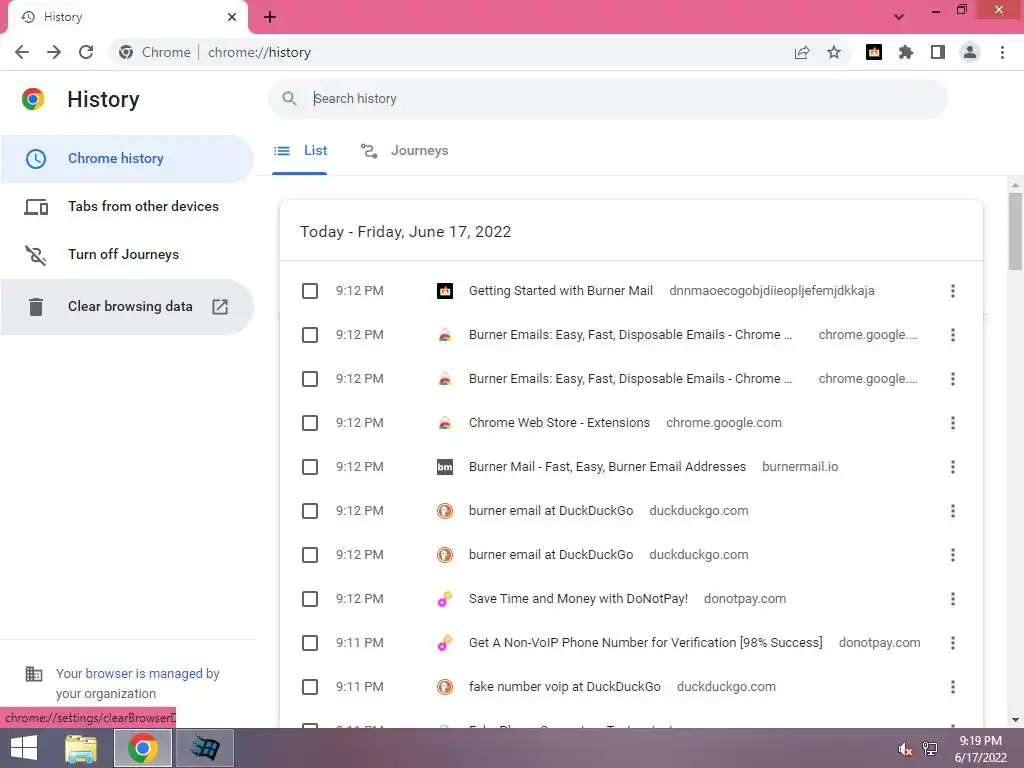Image resolution: width=1024 pixels, height=768 pixels.
Task: Open actions menu for burnermail.io entry
Action: click(x=953, y=467)
